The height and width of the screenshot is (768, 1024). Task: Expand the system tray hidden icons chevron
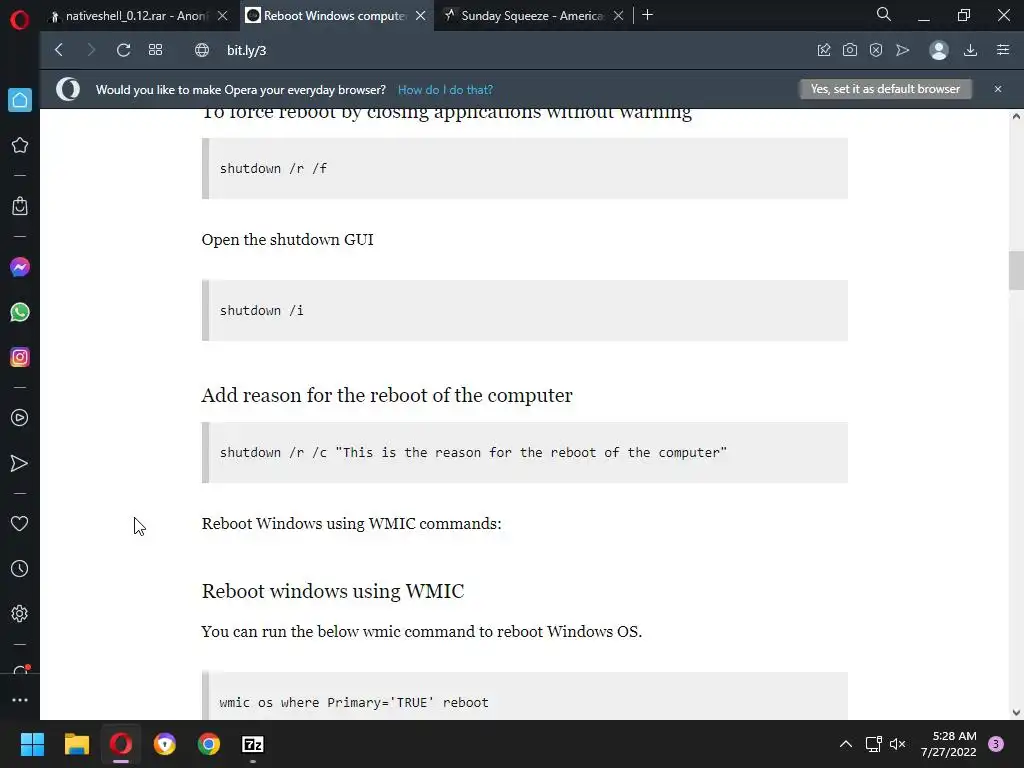(846, 744)
